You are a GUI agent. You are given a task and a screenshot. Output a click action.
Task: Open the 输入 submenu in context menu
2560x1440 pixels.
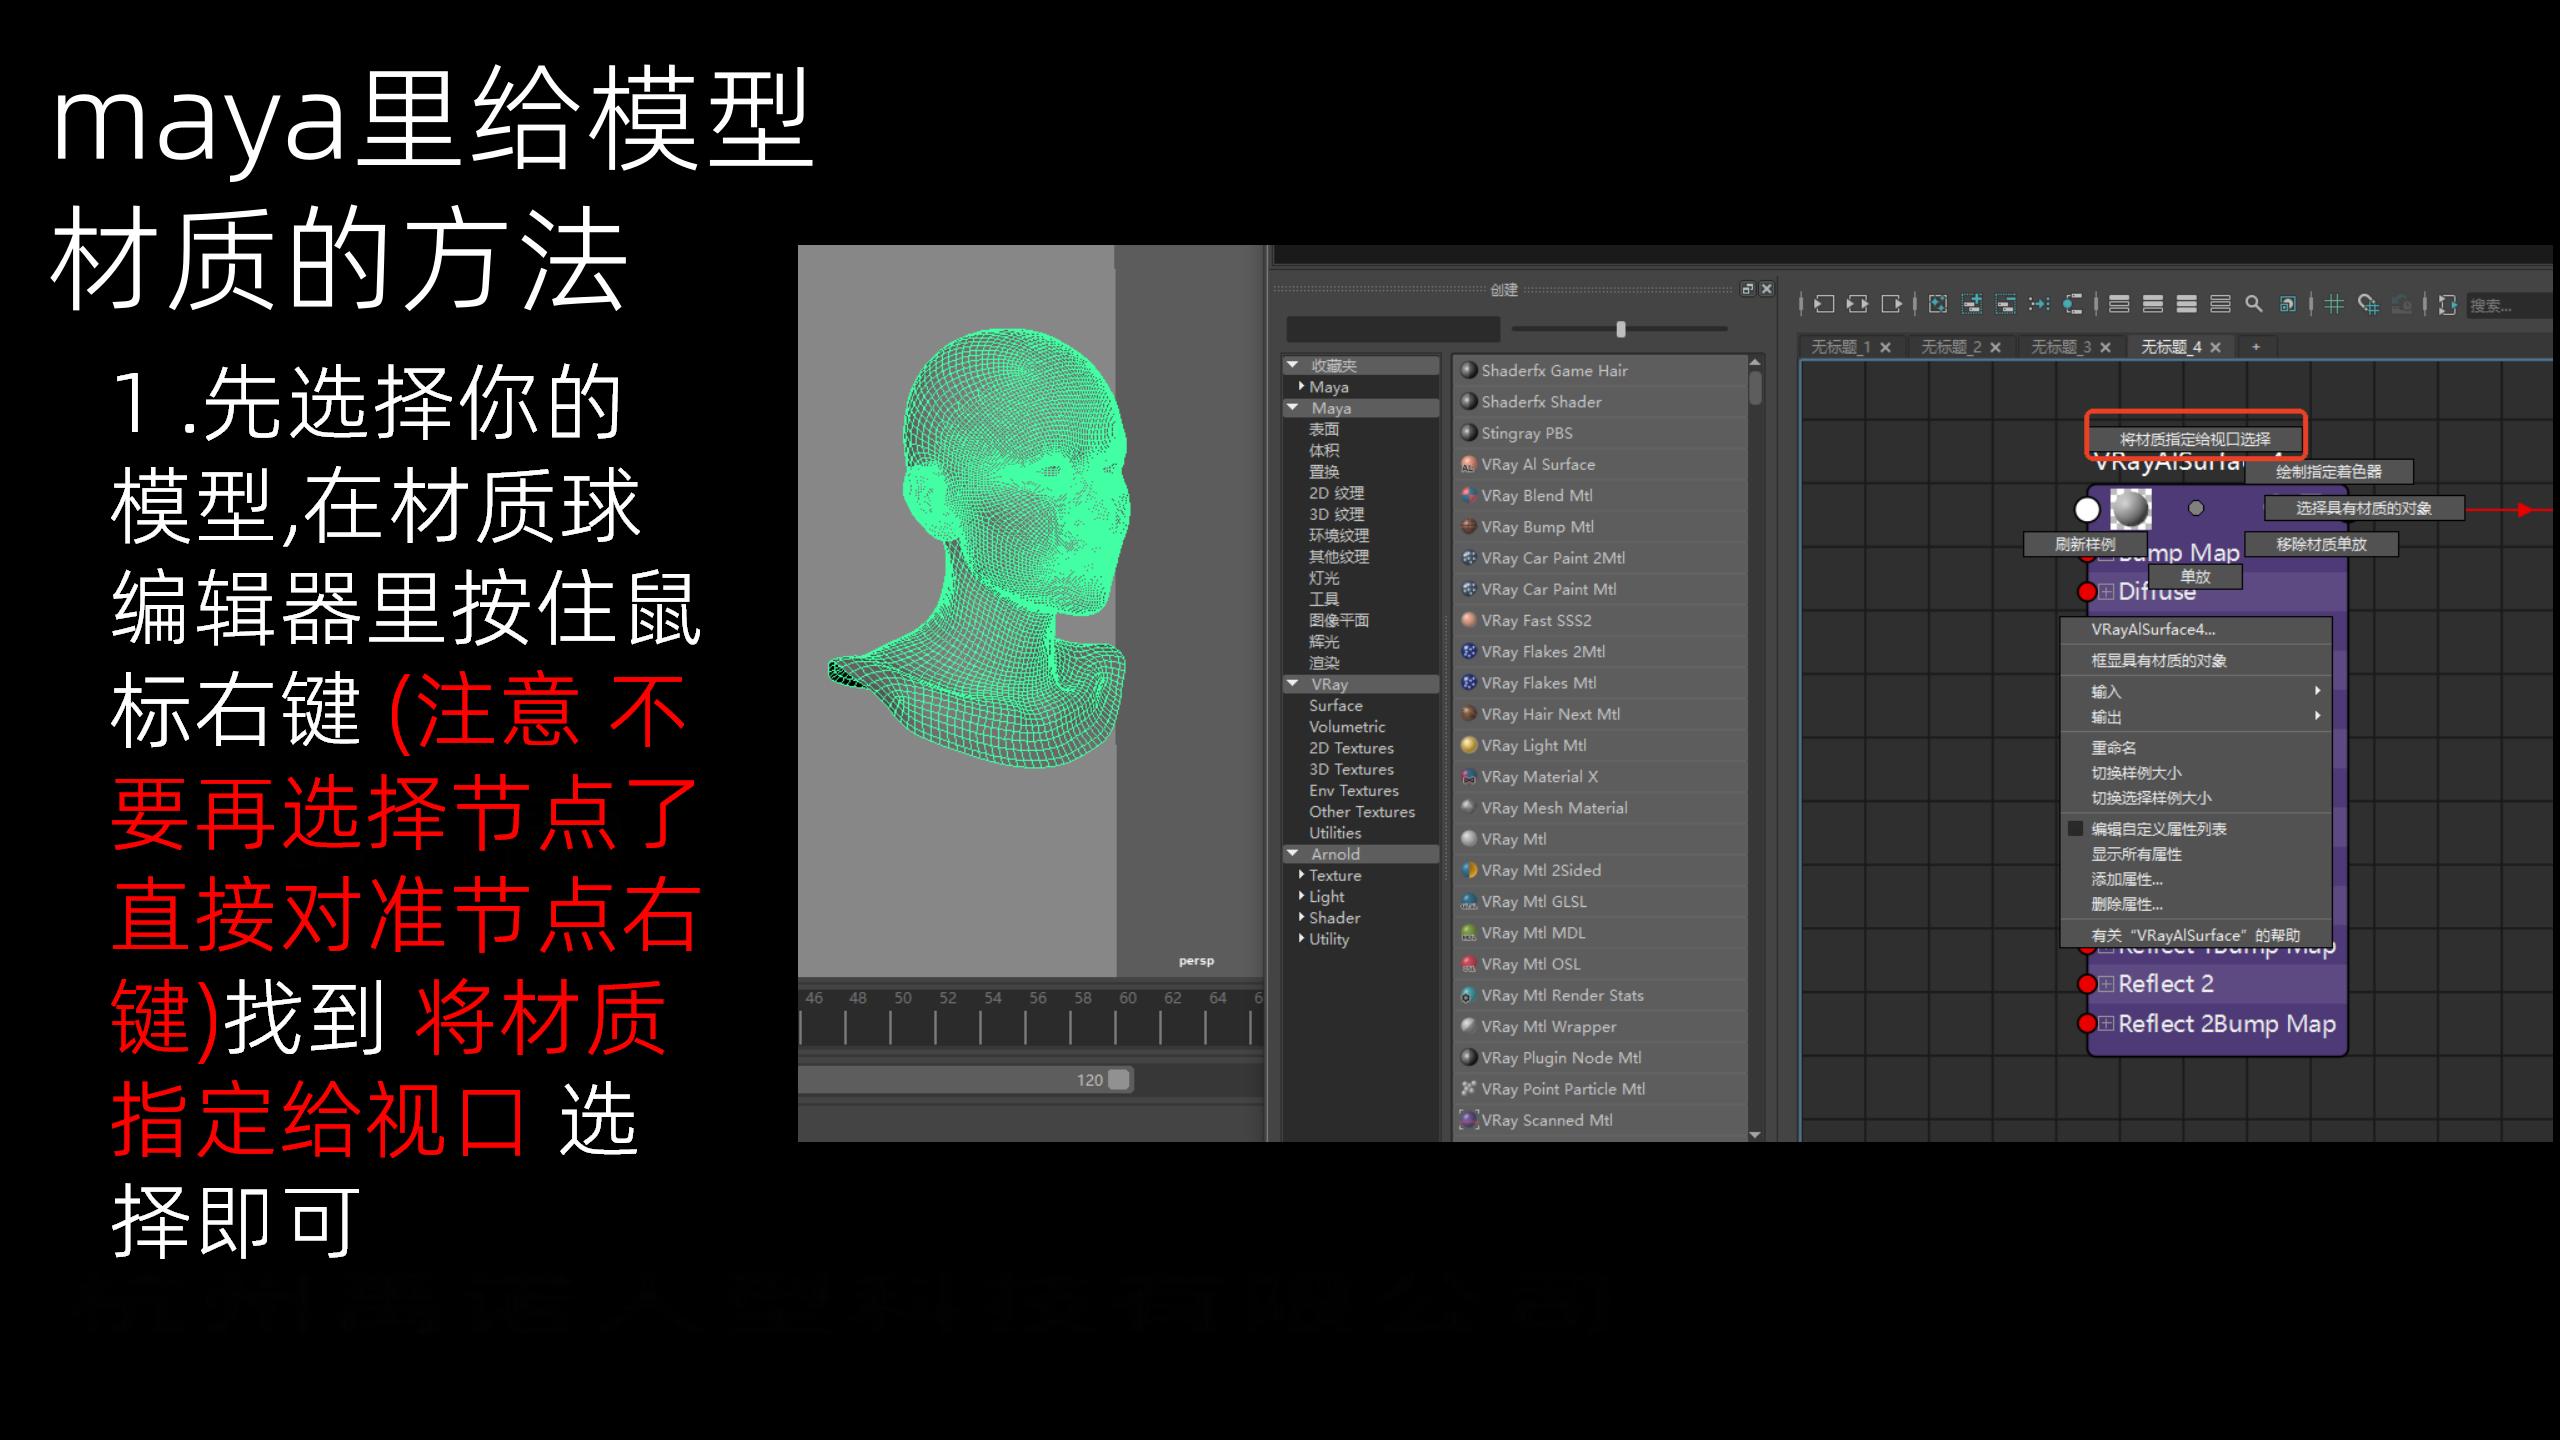point(2196,691)
